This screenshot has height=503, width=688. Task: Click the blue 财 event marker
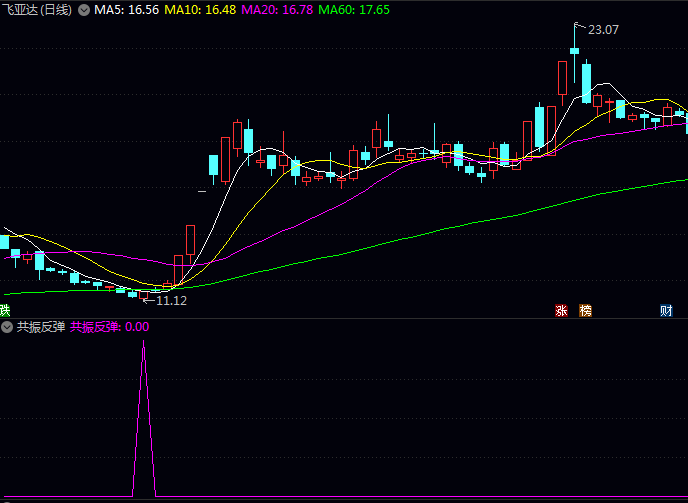click(665, 311)
